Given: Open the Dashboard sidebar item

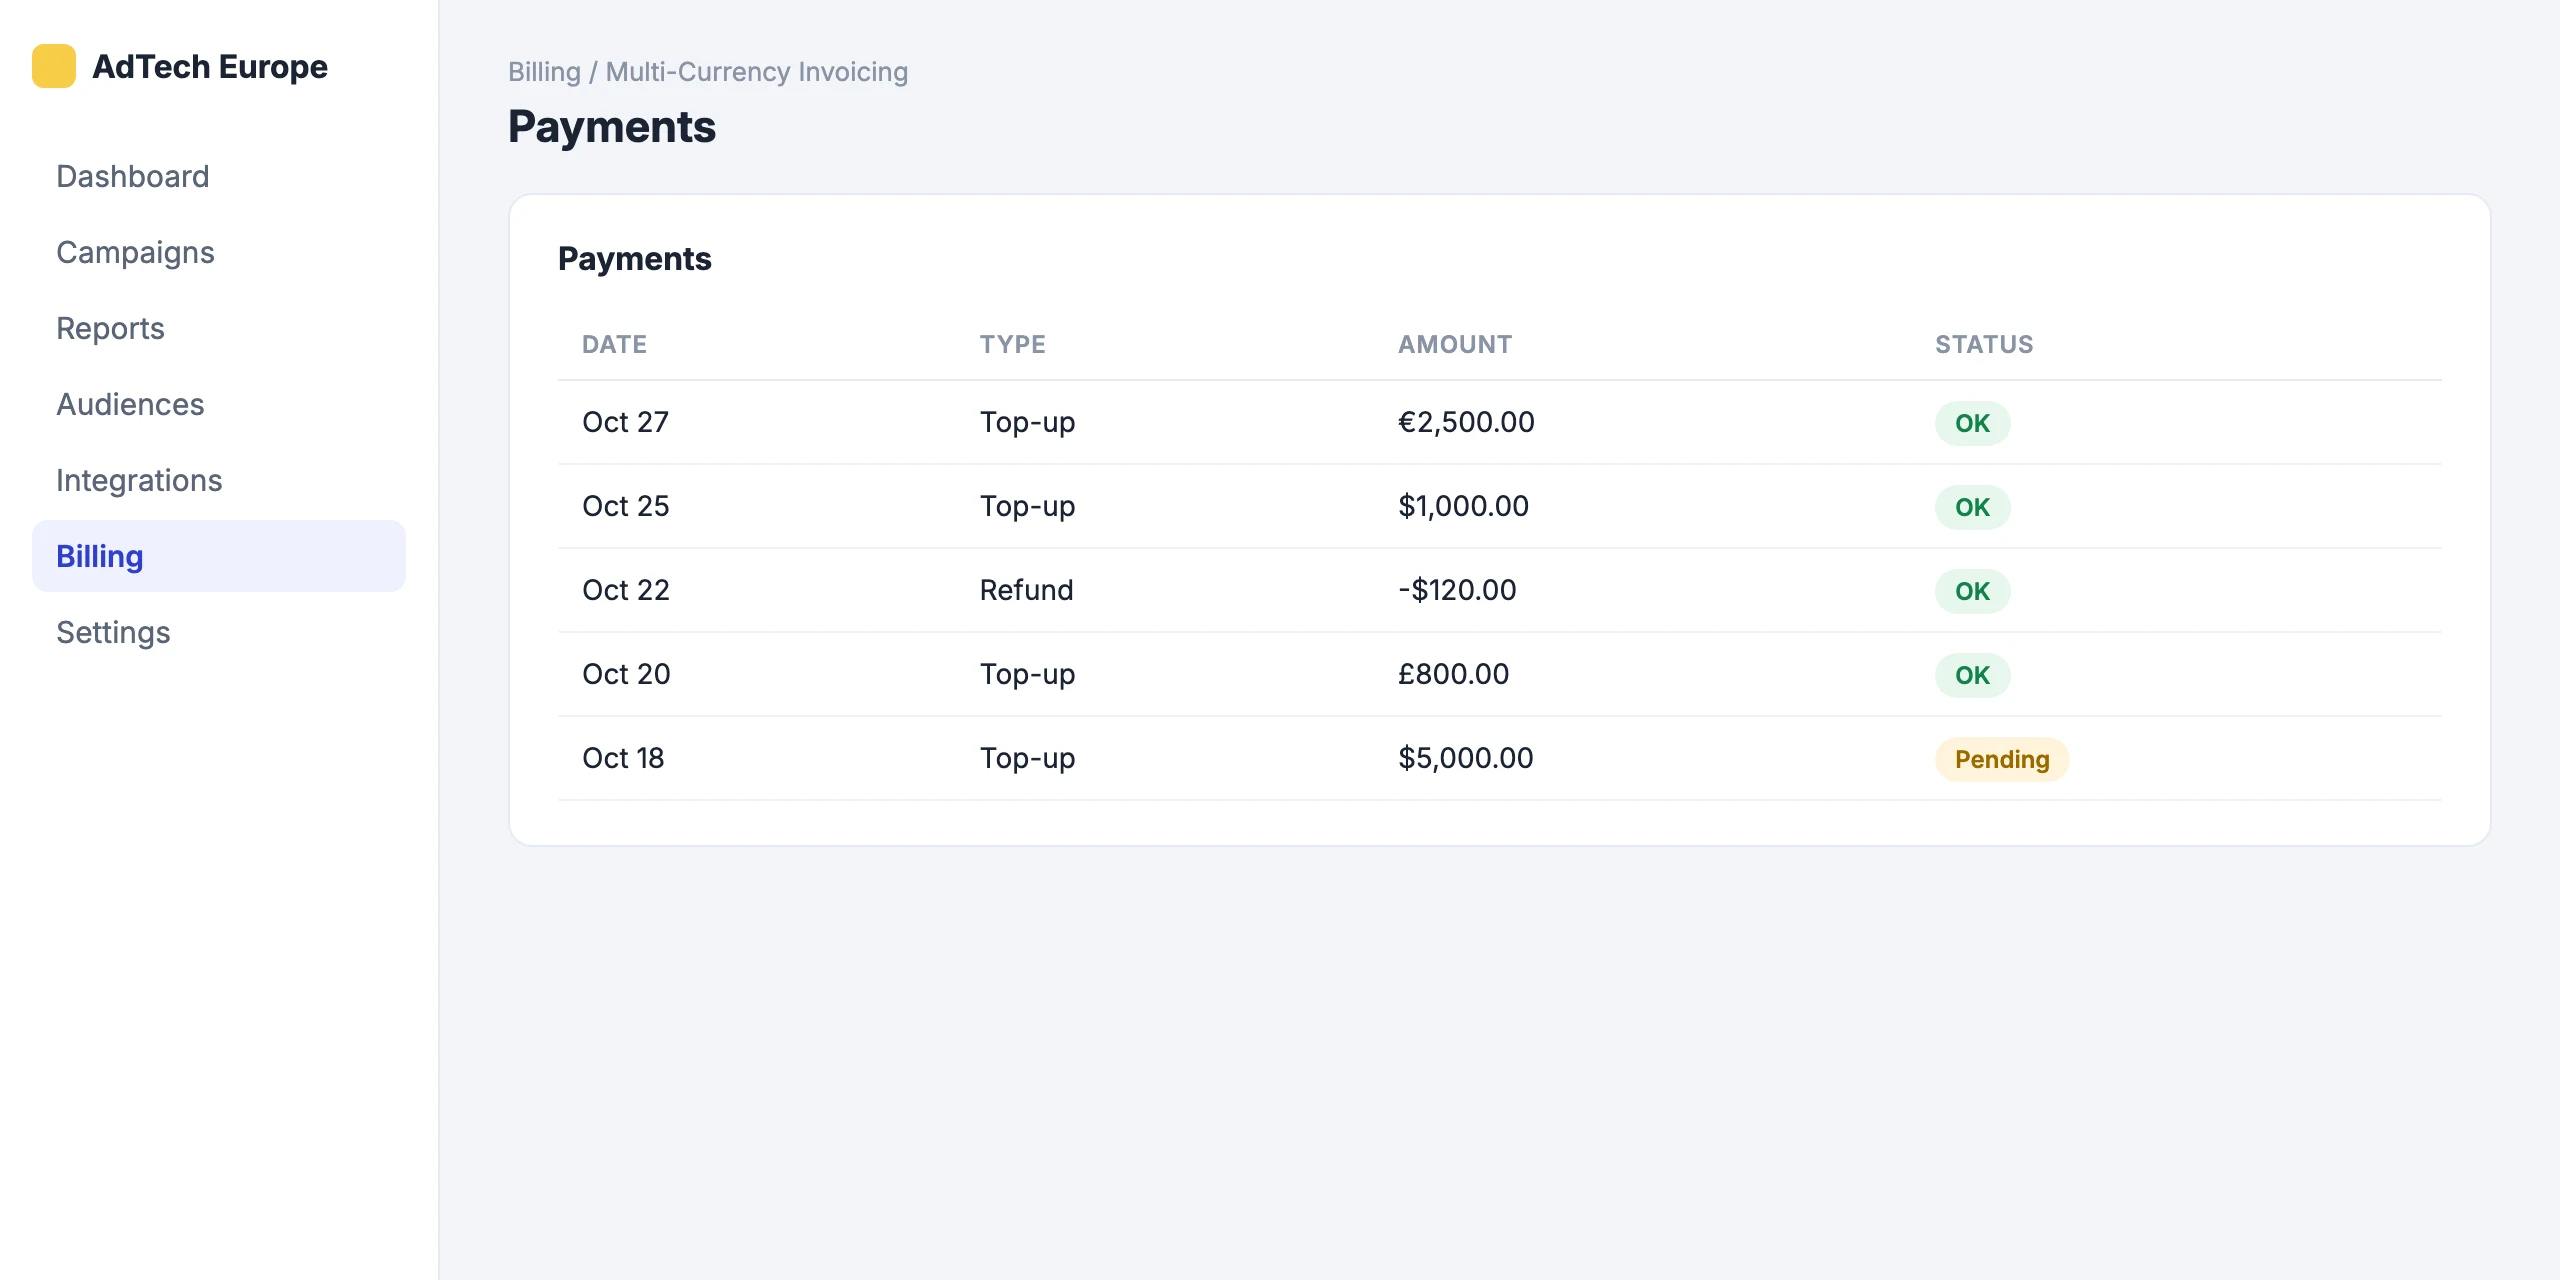Looking at the screenshot, I should point(219,176).
